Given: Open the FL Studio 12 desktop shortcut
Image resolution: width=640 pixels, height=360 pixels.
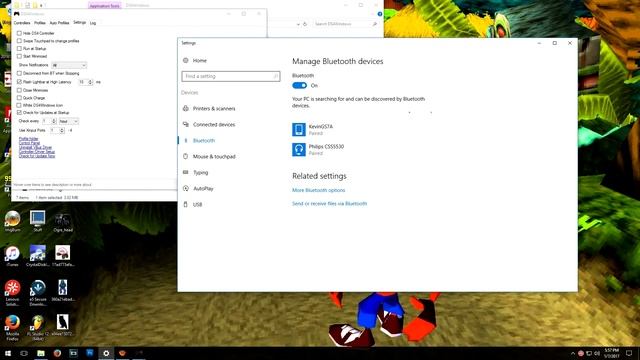Looking at the screenshot, I should tap(38, 327).
